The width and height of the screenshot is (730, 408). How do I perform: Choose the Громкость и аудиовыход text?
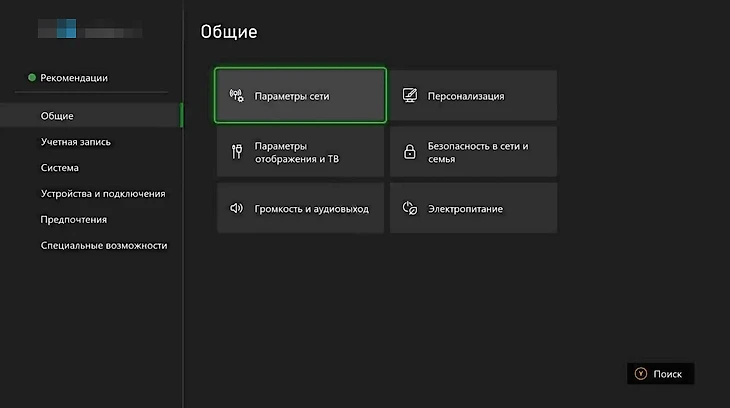(311, 208)
